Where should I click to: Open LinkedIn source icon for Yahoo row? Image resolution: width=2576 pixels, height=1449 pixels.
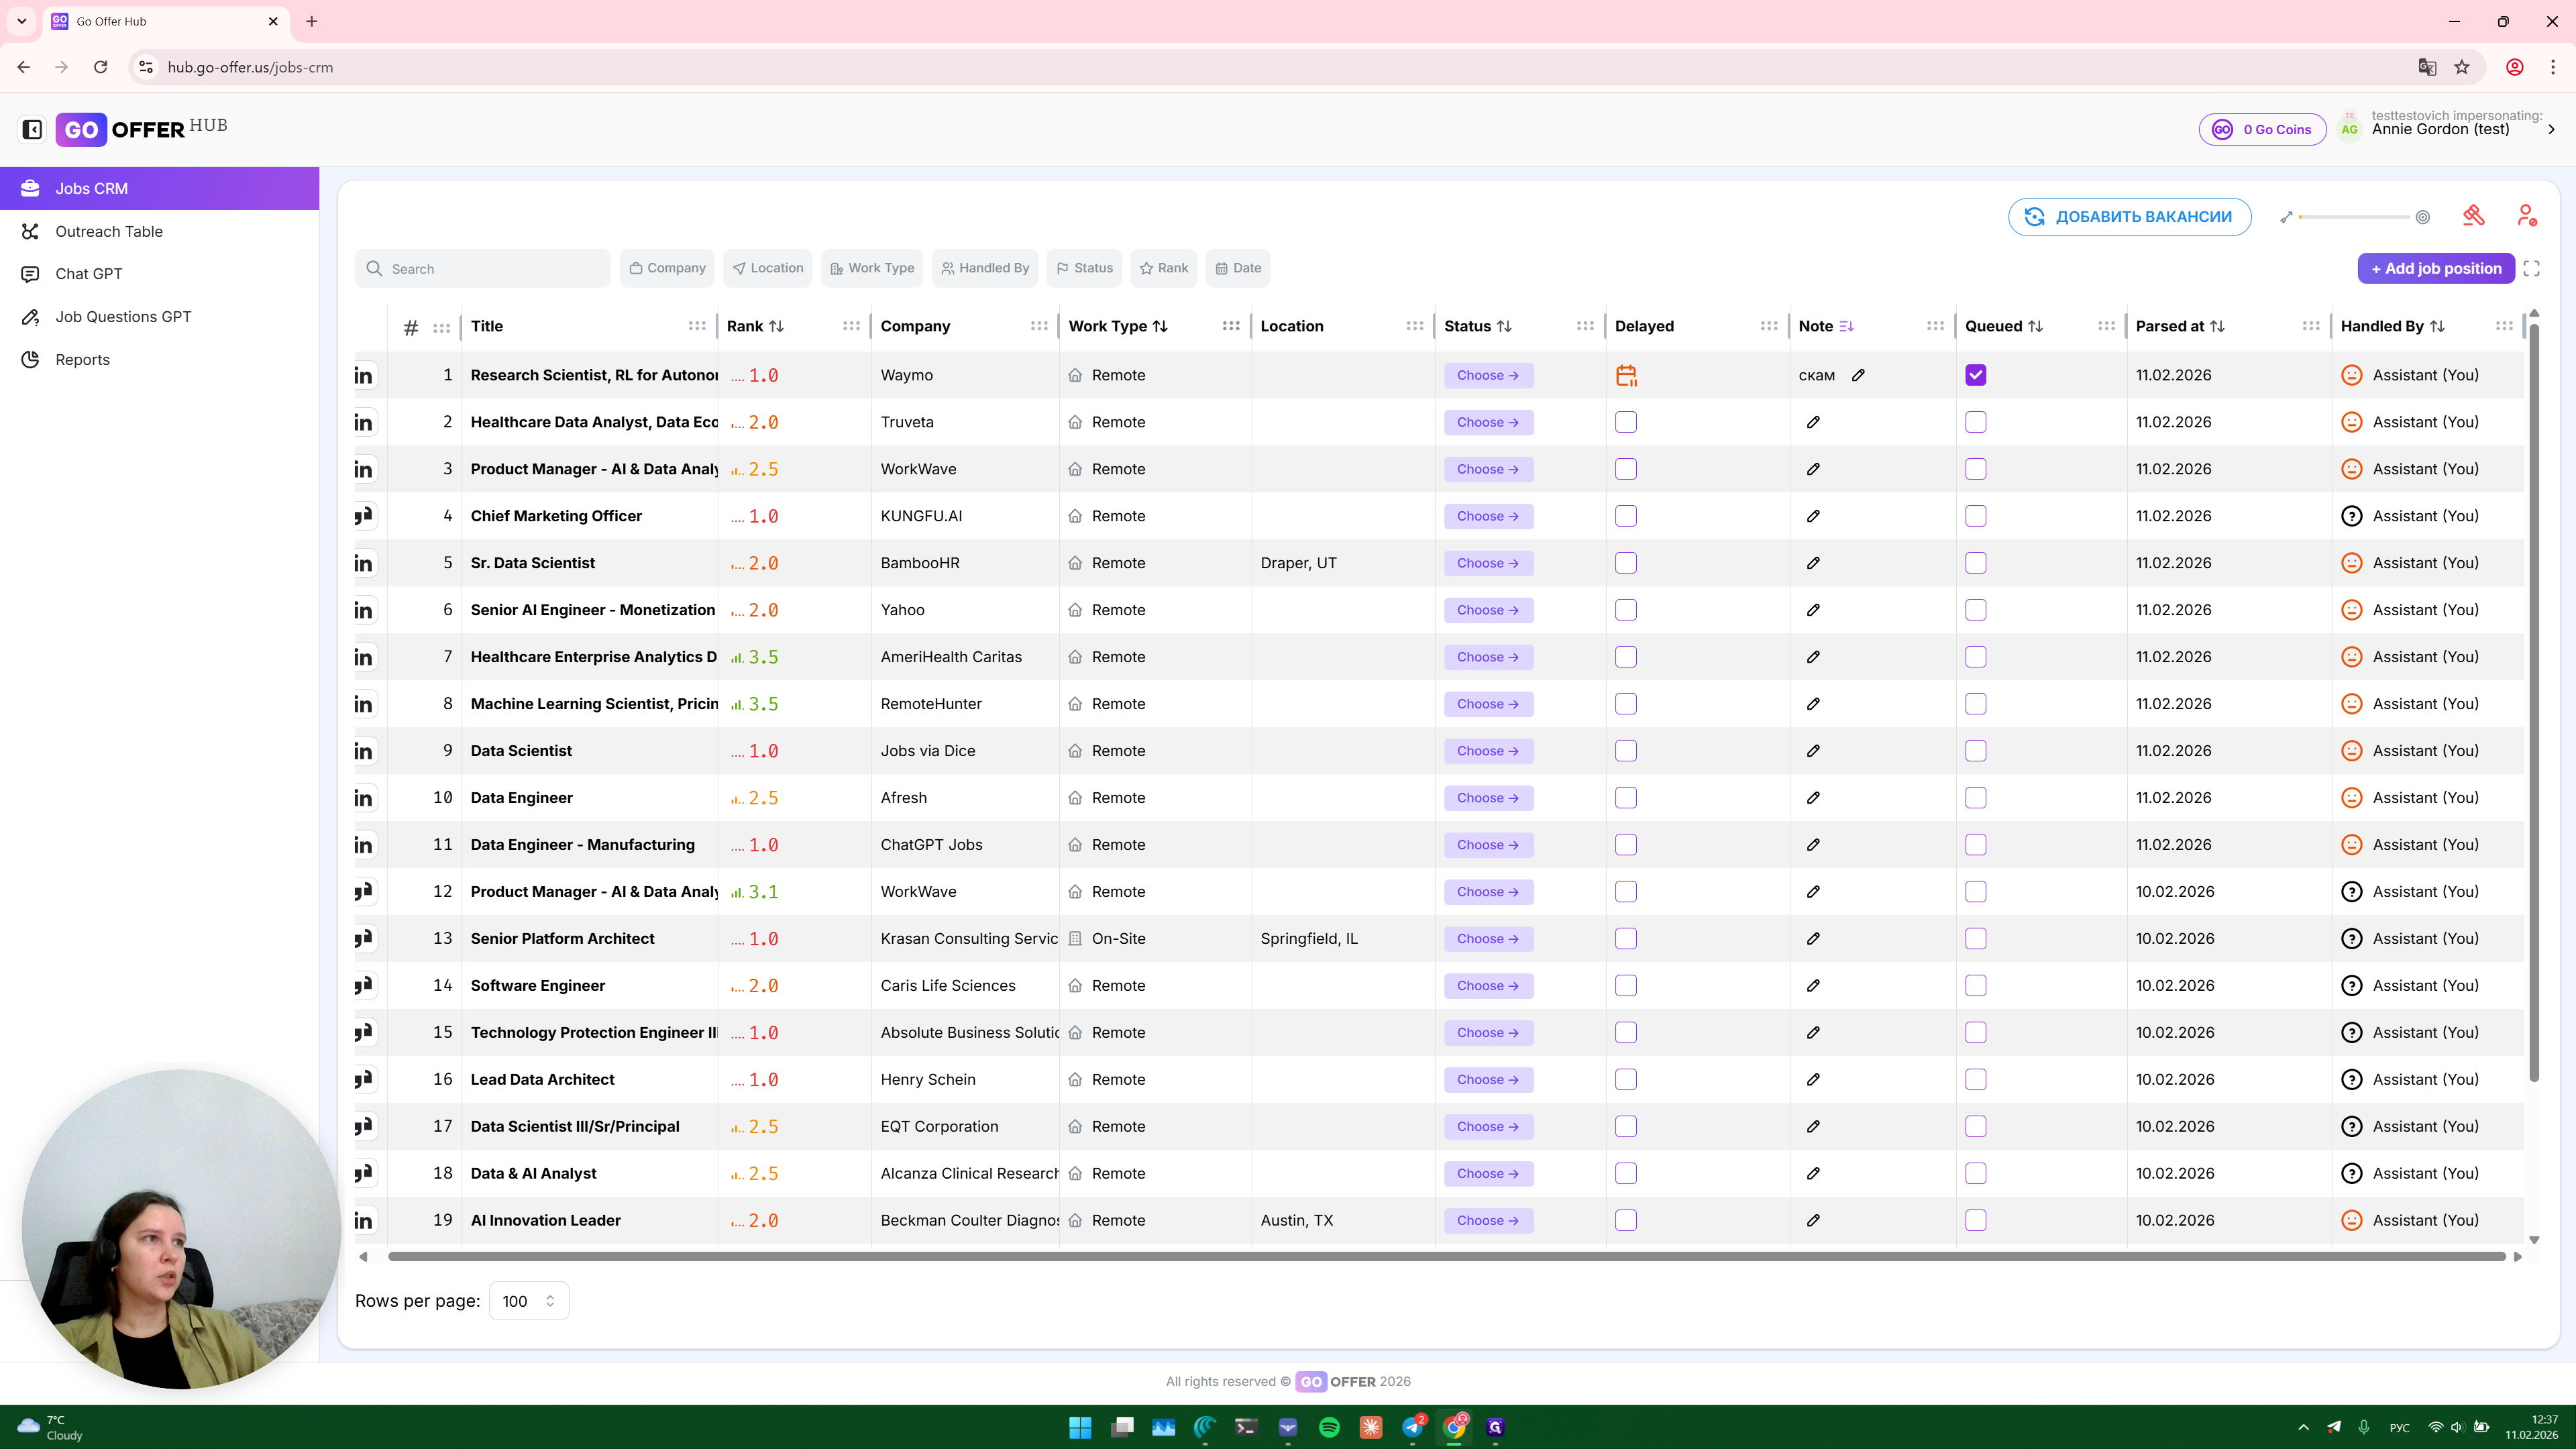[x=364, y=610]
